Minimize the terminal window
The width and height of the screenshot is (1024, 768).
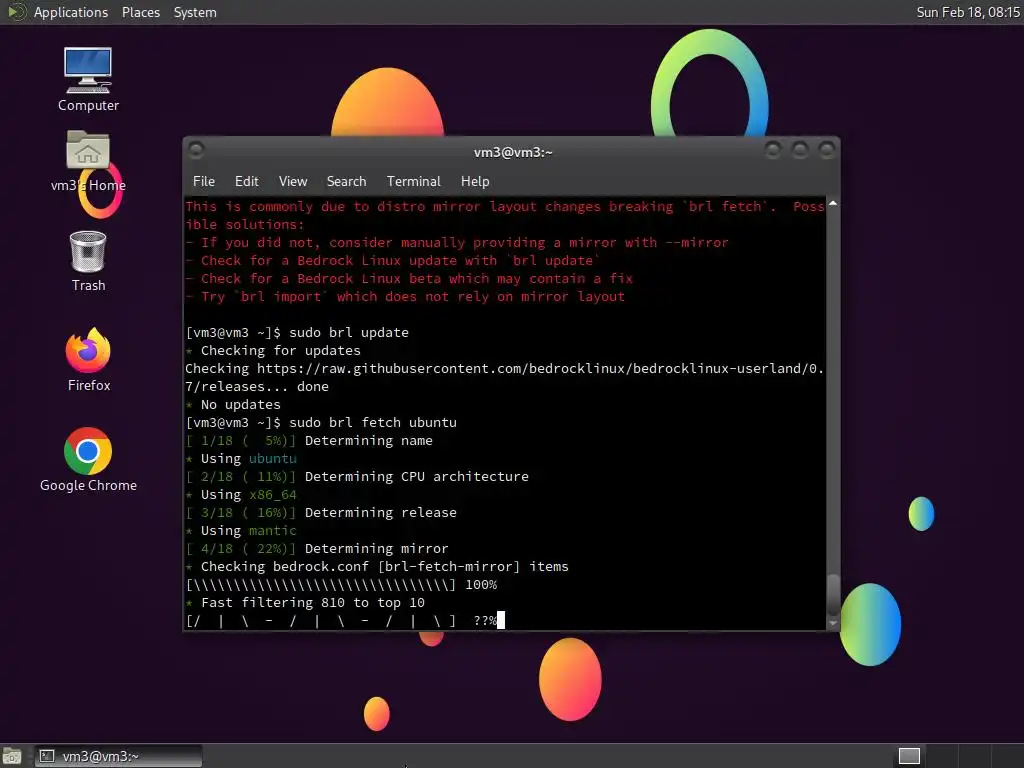click(x=773, y=150)
